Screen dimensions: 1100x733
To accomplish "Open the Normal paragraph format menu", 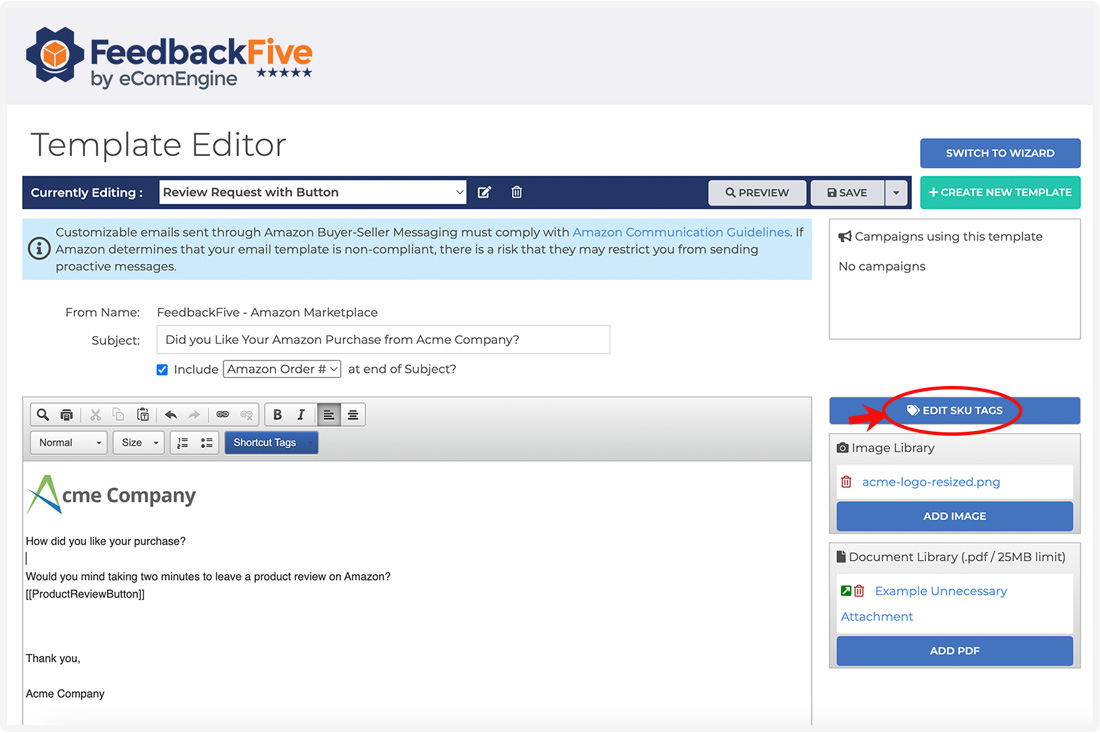I will coord(68,443).
